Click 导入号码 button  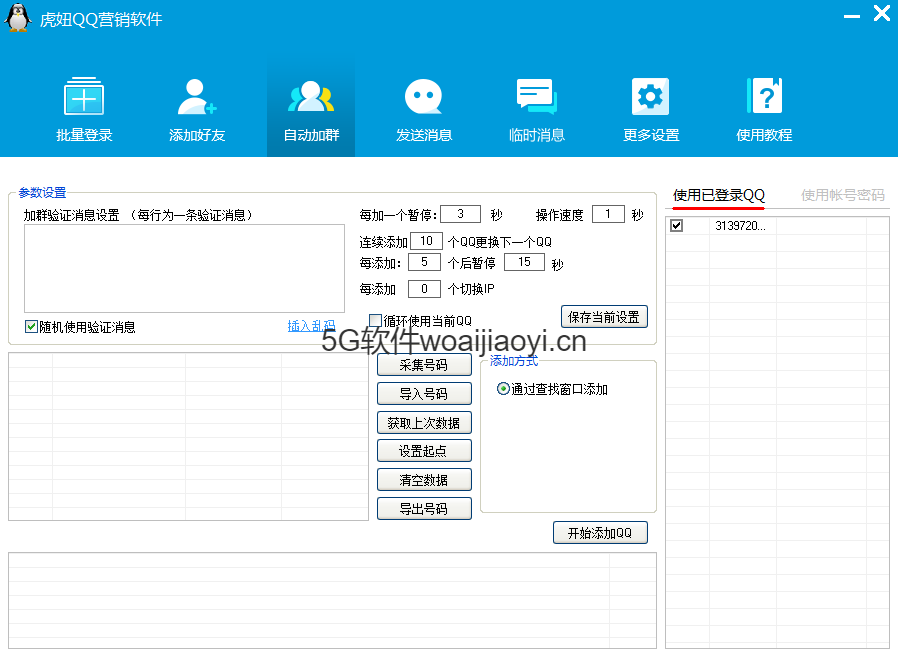[424, 393]
